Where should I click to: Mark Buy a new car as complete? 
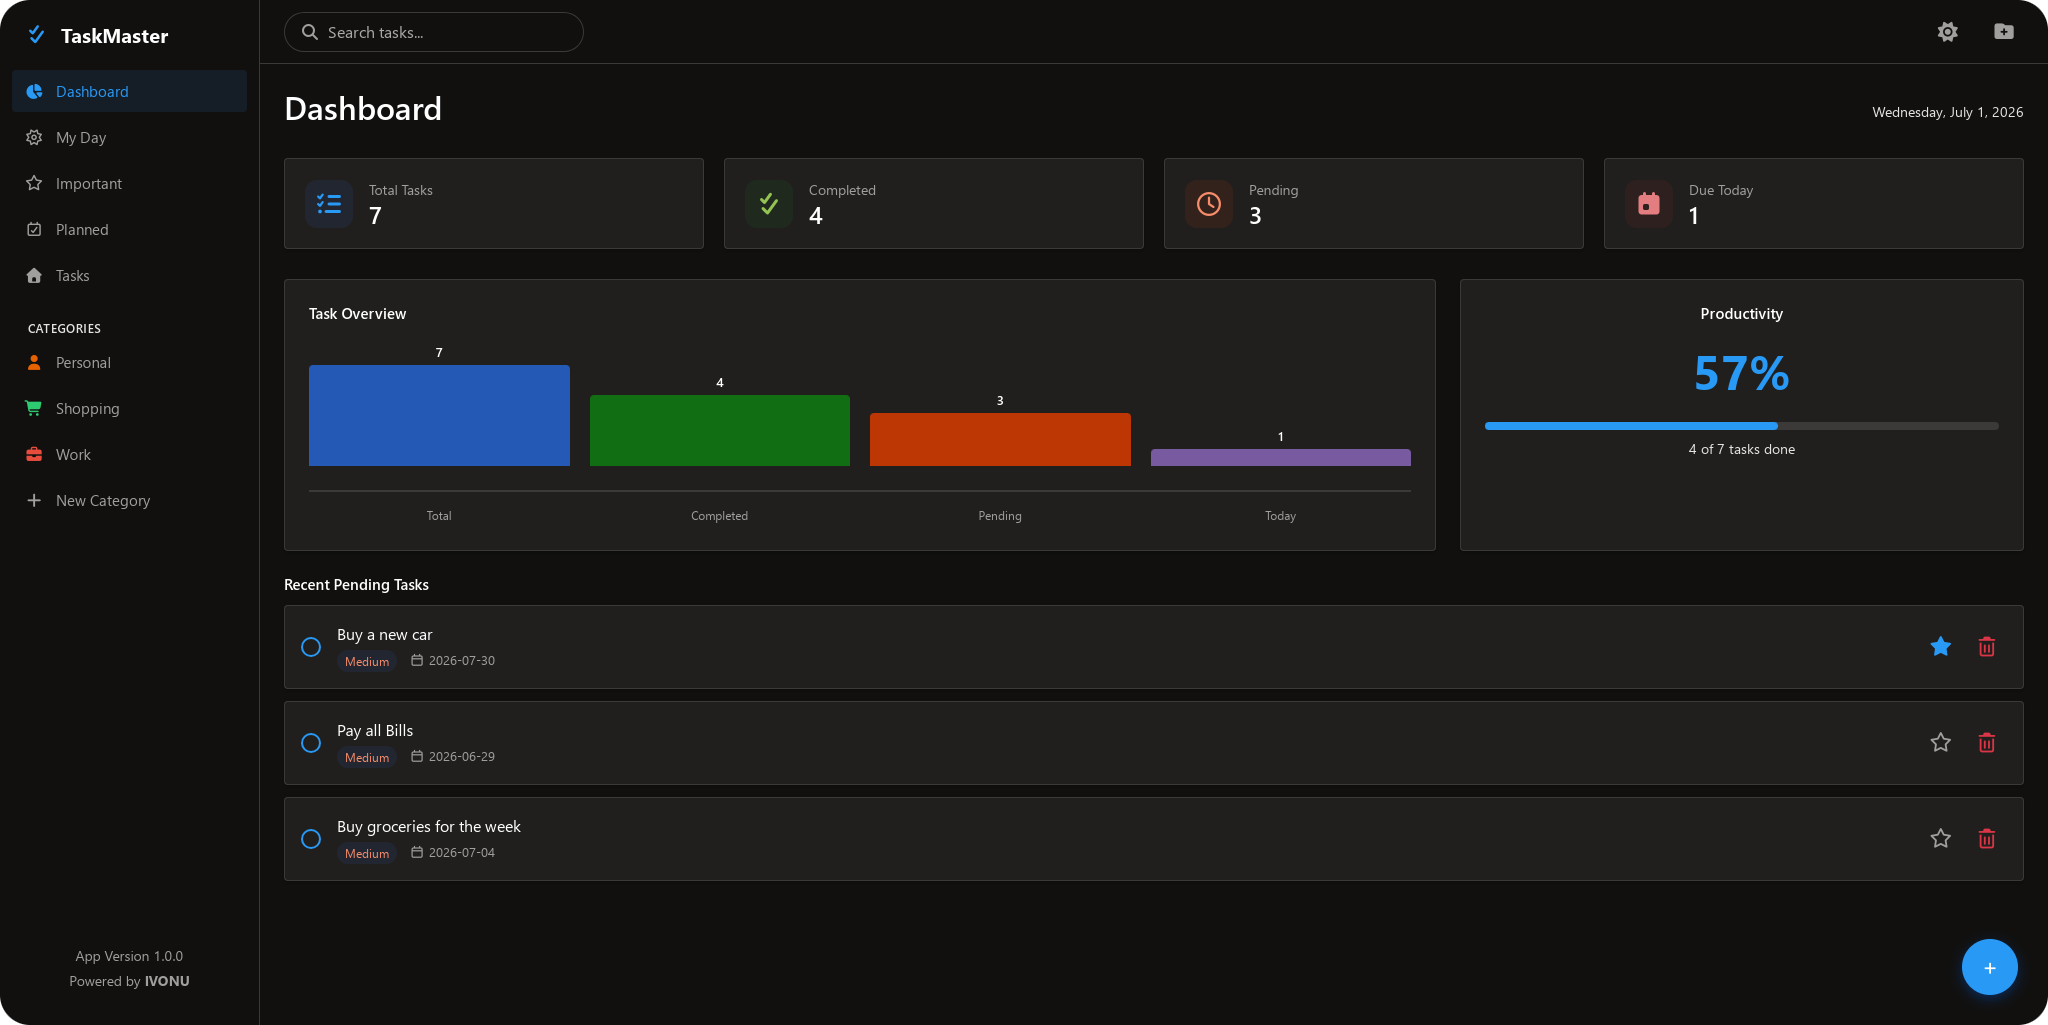coord(311,647)
